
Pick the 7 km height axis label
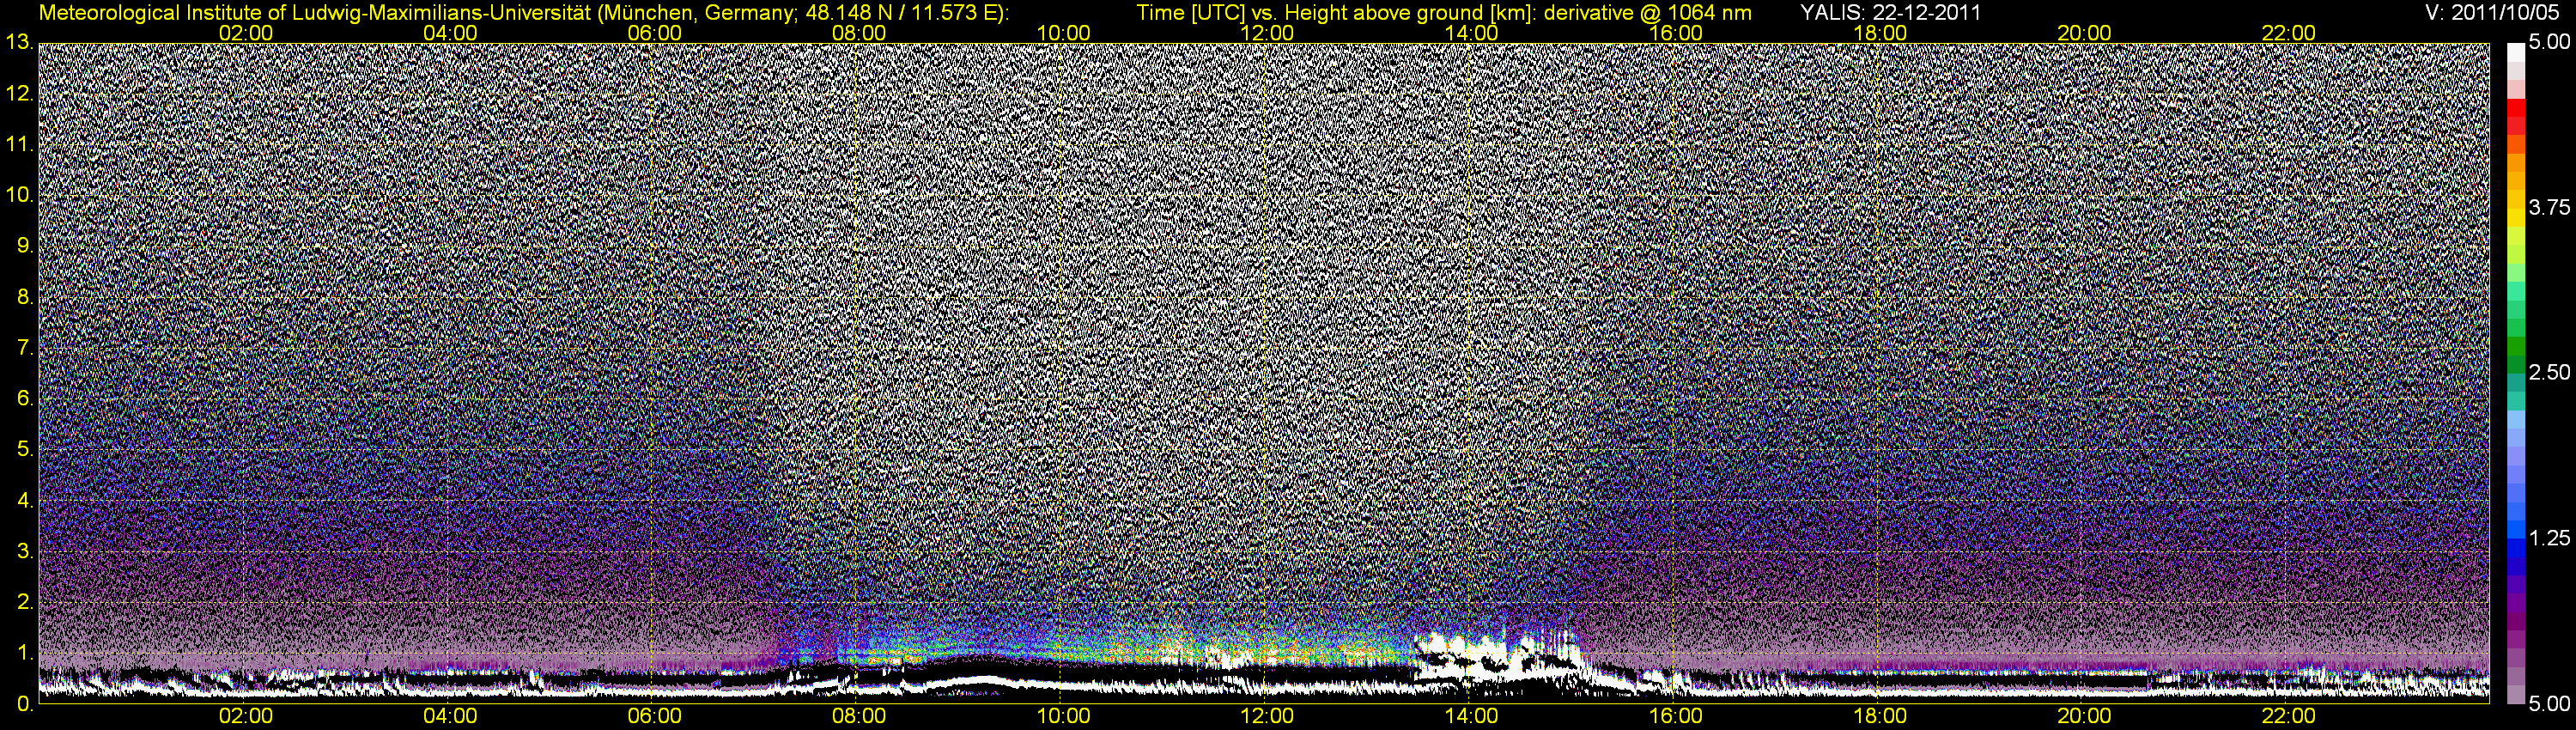(x=24, y=348)
